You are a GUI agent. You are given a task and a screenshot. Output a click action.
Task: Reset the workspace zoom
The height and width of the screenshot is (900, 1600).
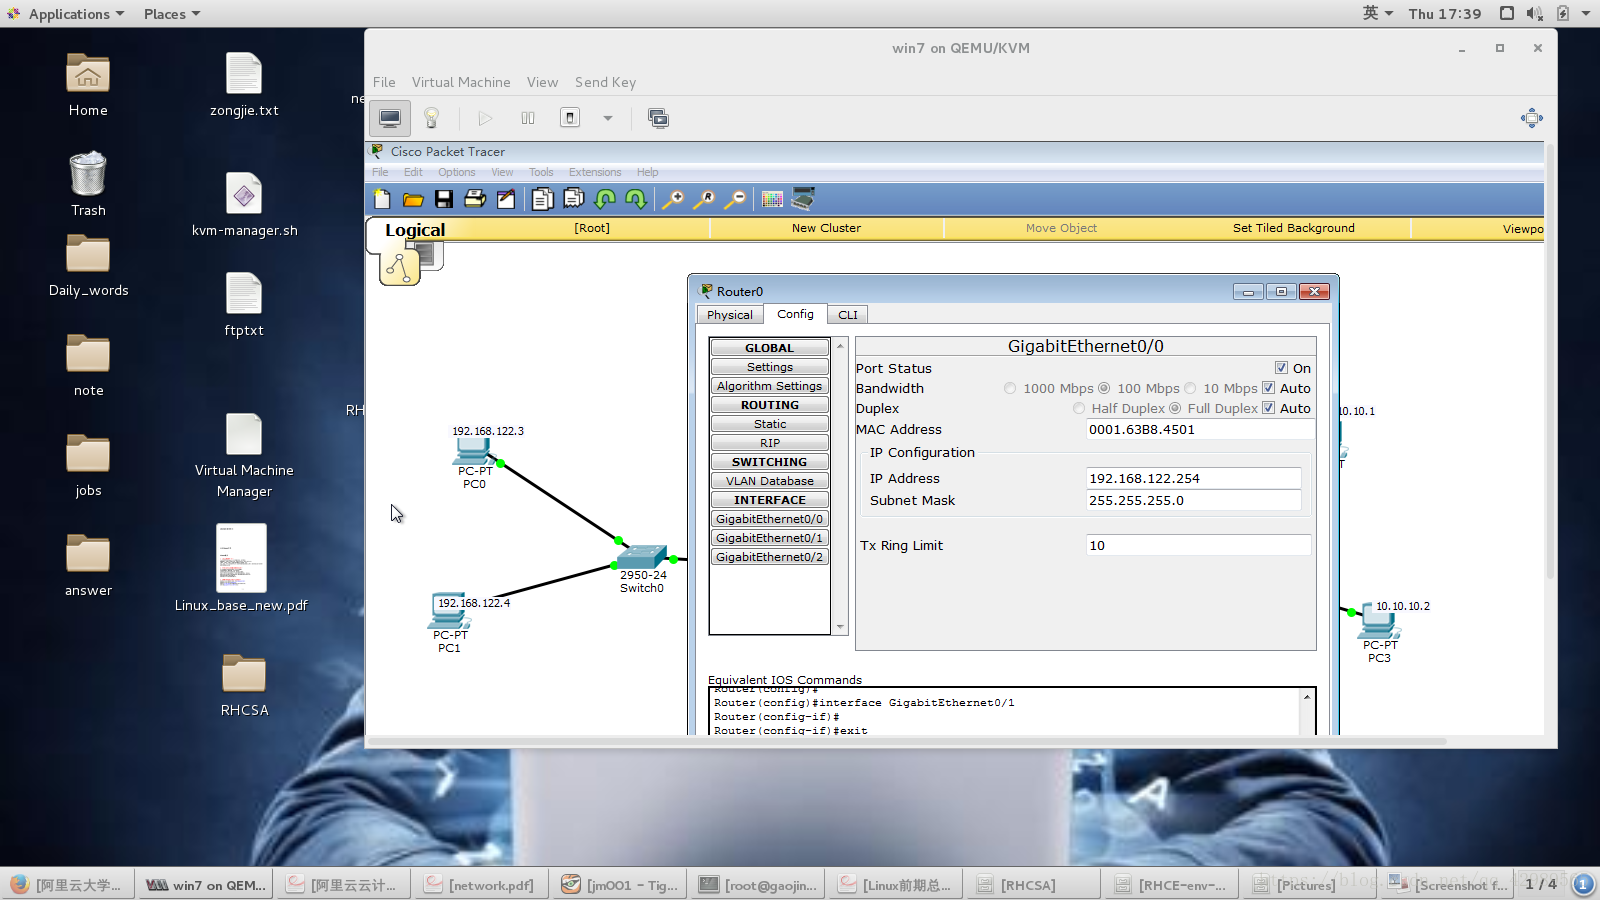[x=704, y=199]
